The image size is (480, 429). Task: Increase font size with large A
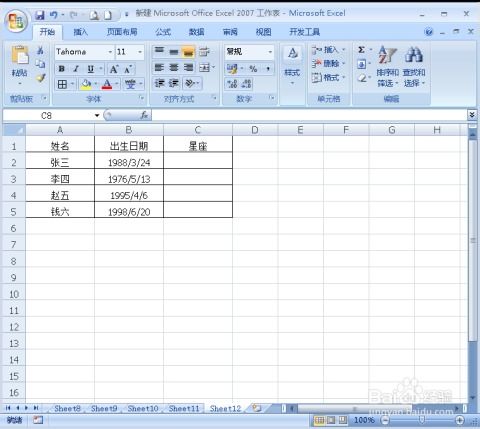tap(114, 69)
